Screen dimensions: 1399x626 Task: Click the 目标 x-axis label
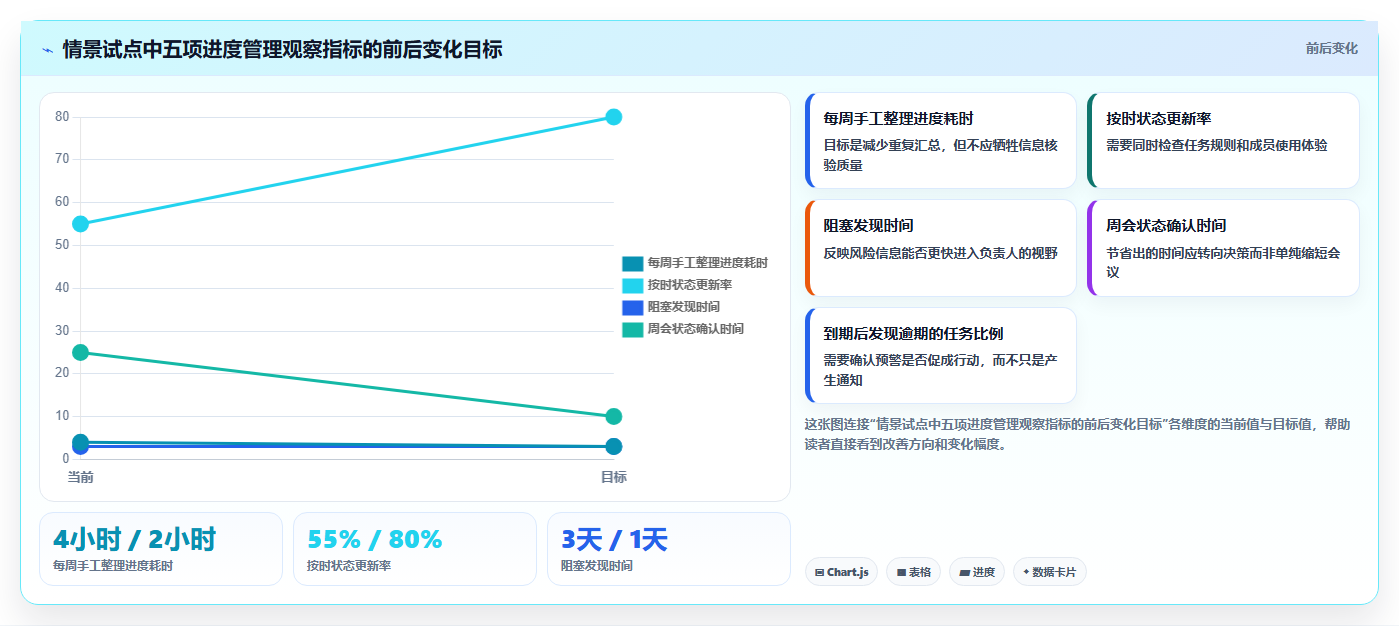point(614,477)
